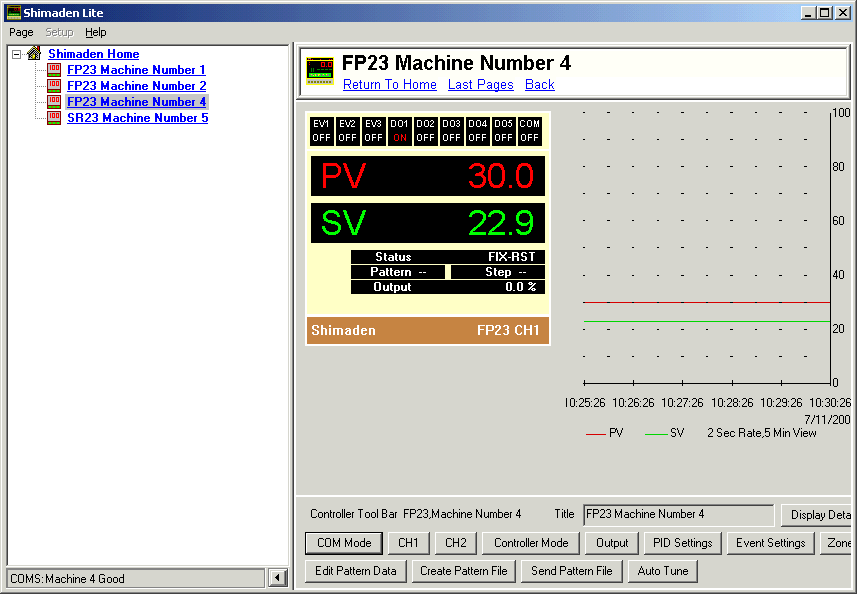The height and width of the screenshot is (594, 857).
Task: Click the left scroll arrow beside status bar
Action: point(278,578)
